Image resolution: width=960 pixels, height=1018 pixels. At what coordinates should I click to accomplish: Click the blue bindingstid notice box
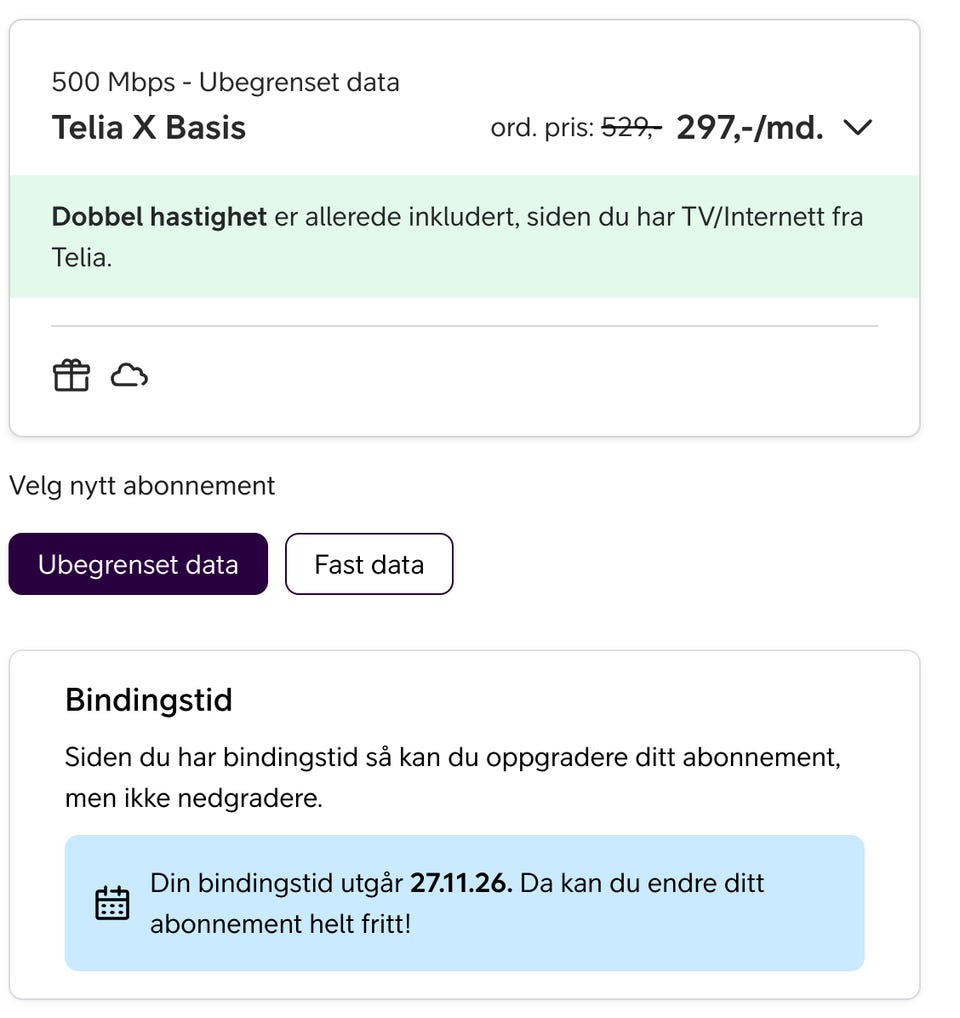[x=464, y=902]
